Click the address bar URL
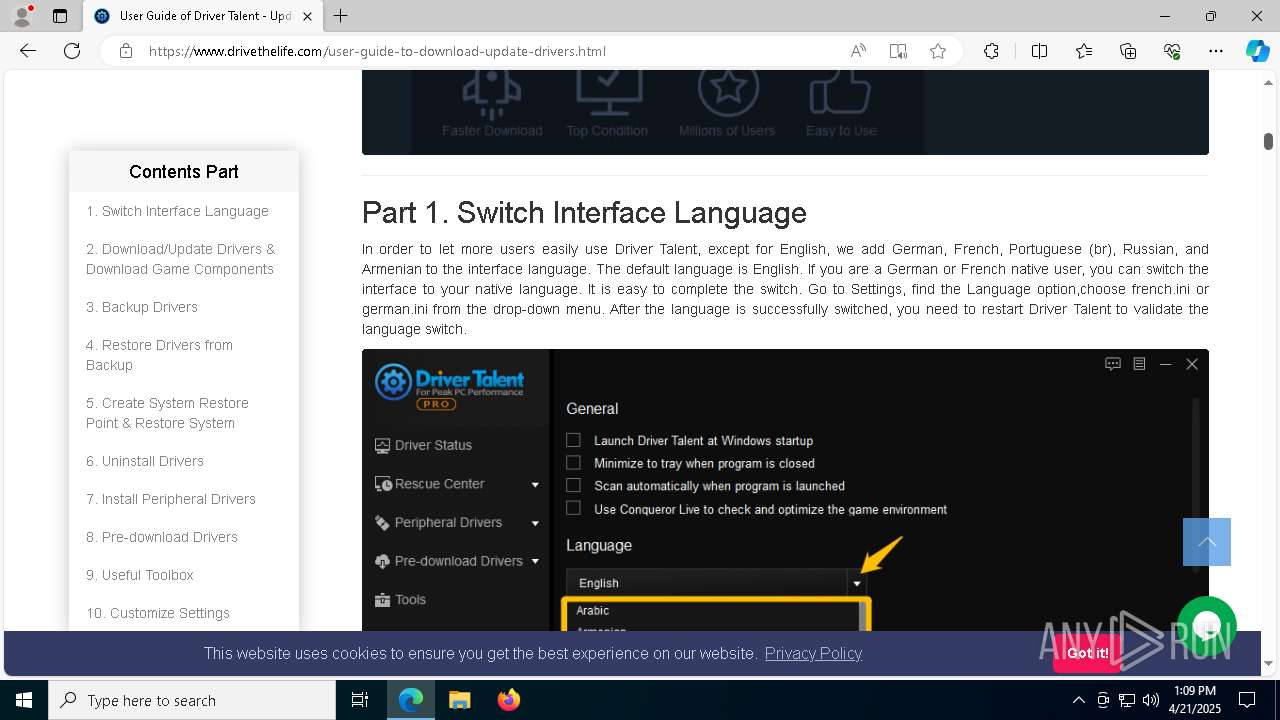 (x=377, y=51)
